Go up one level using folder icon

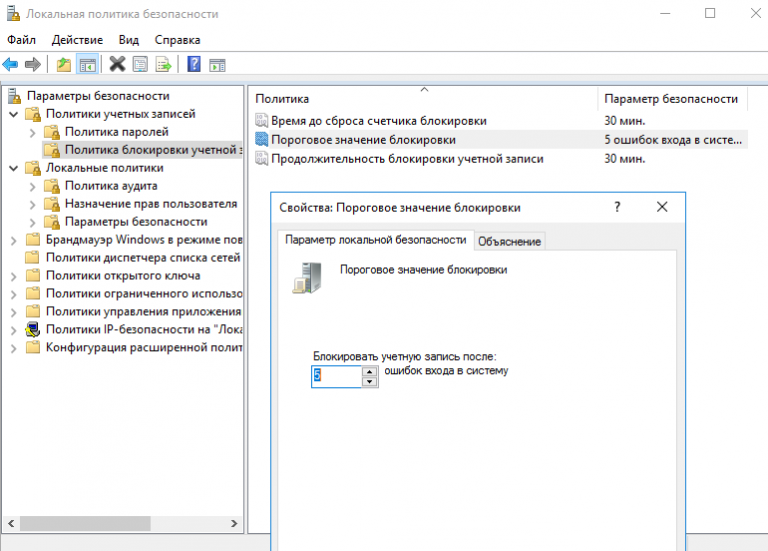[64, 65]
